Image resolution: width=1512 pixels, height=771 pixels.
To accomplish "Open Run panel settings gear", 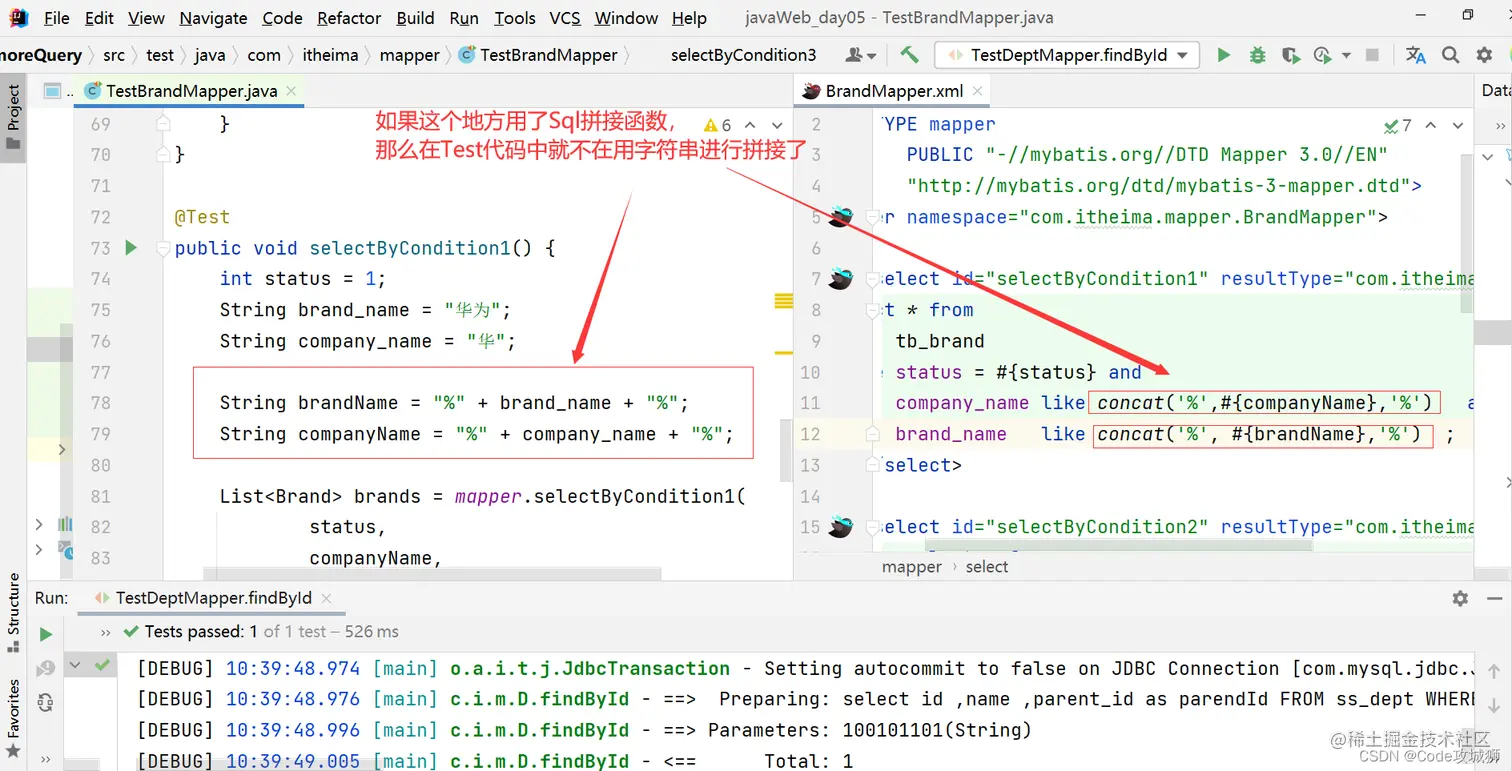I will point(1460,598).
